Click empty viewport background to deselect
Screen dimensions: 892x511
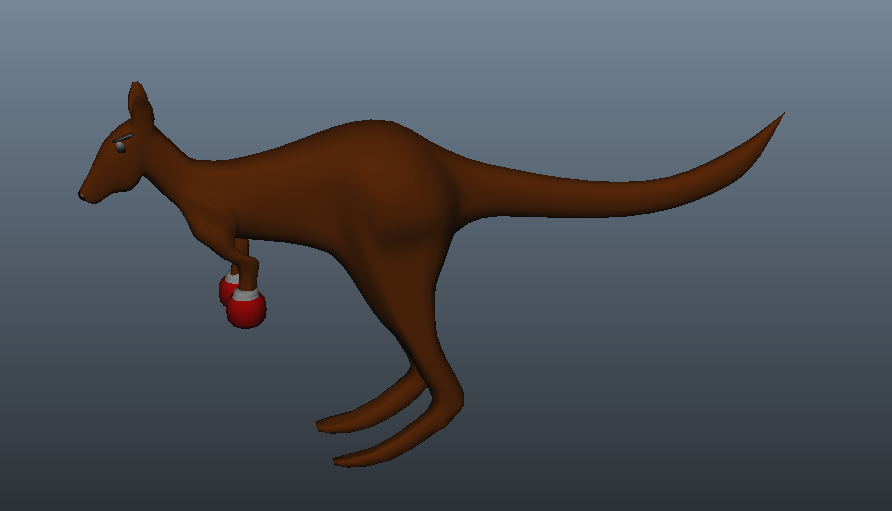(x=683, y=370)
